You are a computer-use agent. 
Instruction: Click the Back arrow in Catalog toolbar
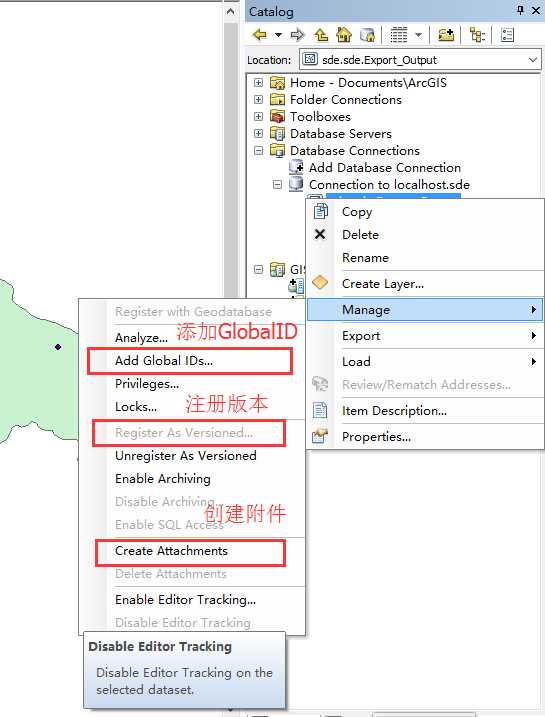(x=260, y=35)
